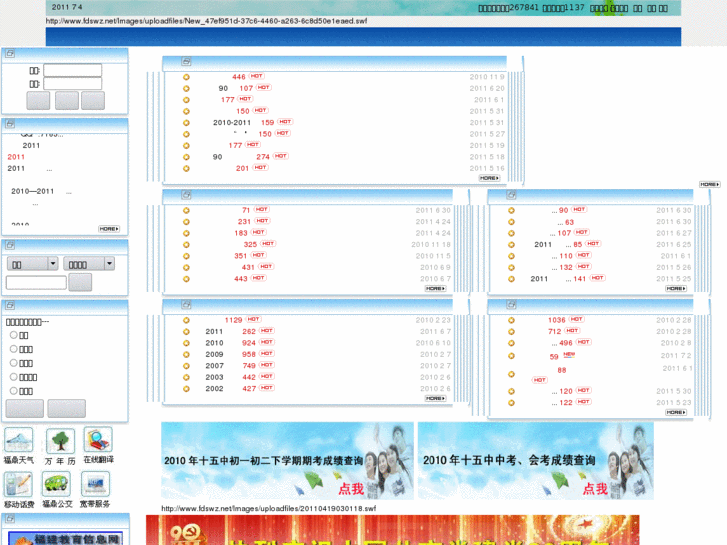
Task: Click header icon of panel starting with 71
Action: tap(186, 195)
